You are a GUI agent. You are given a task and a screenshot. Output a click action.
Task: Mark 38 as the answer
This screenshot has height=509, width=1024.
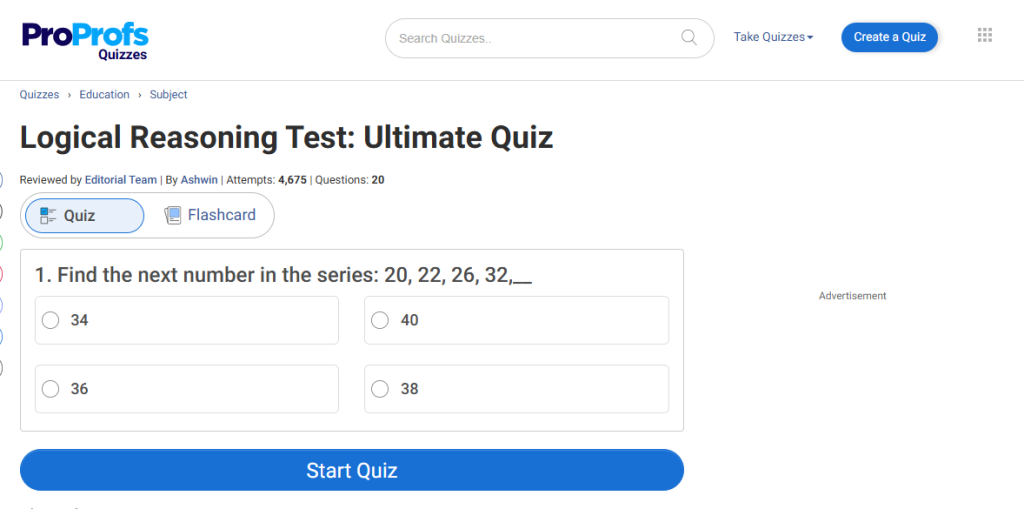(380, 389)
